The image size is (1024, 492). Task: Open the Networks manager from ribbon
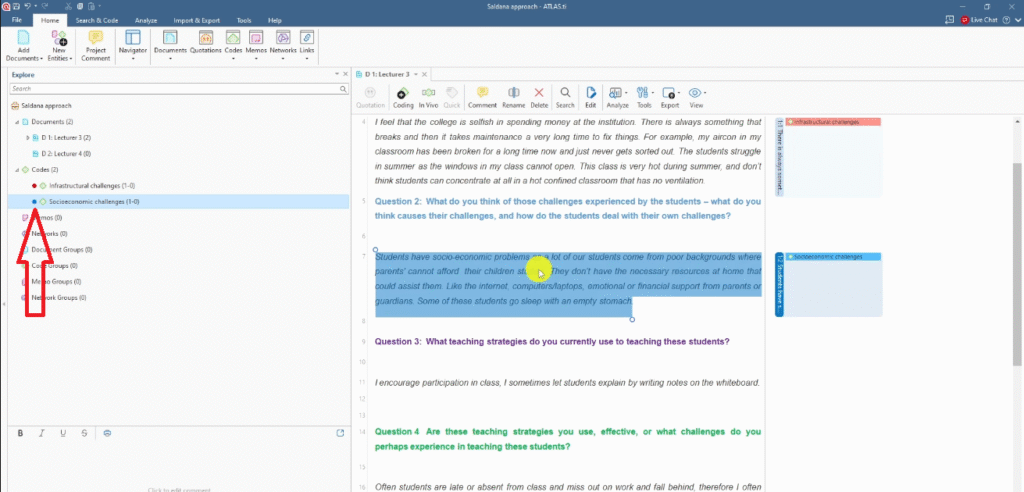pyautogui.click(x=283, y=45)
